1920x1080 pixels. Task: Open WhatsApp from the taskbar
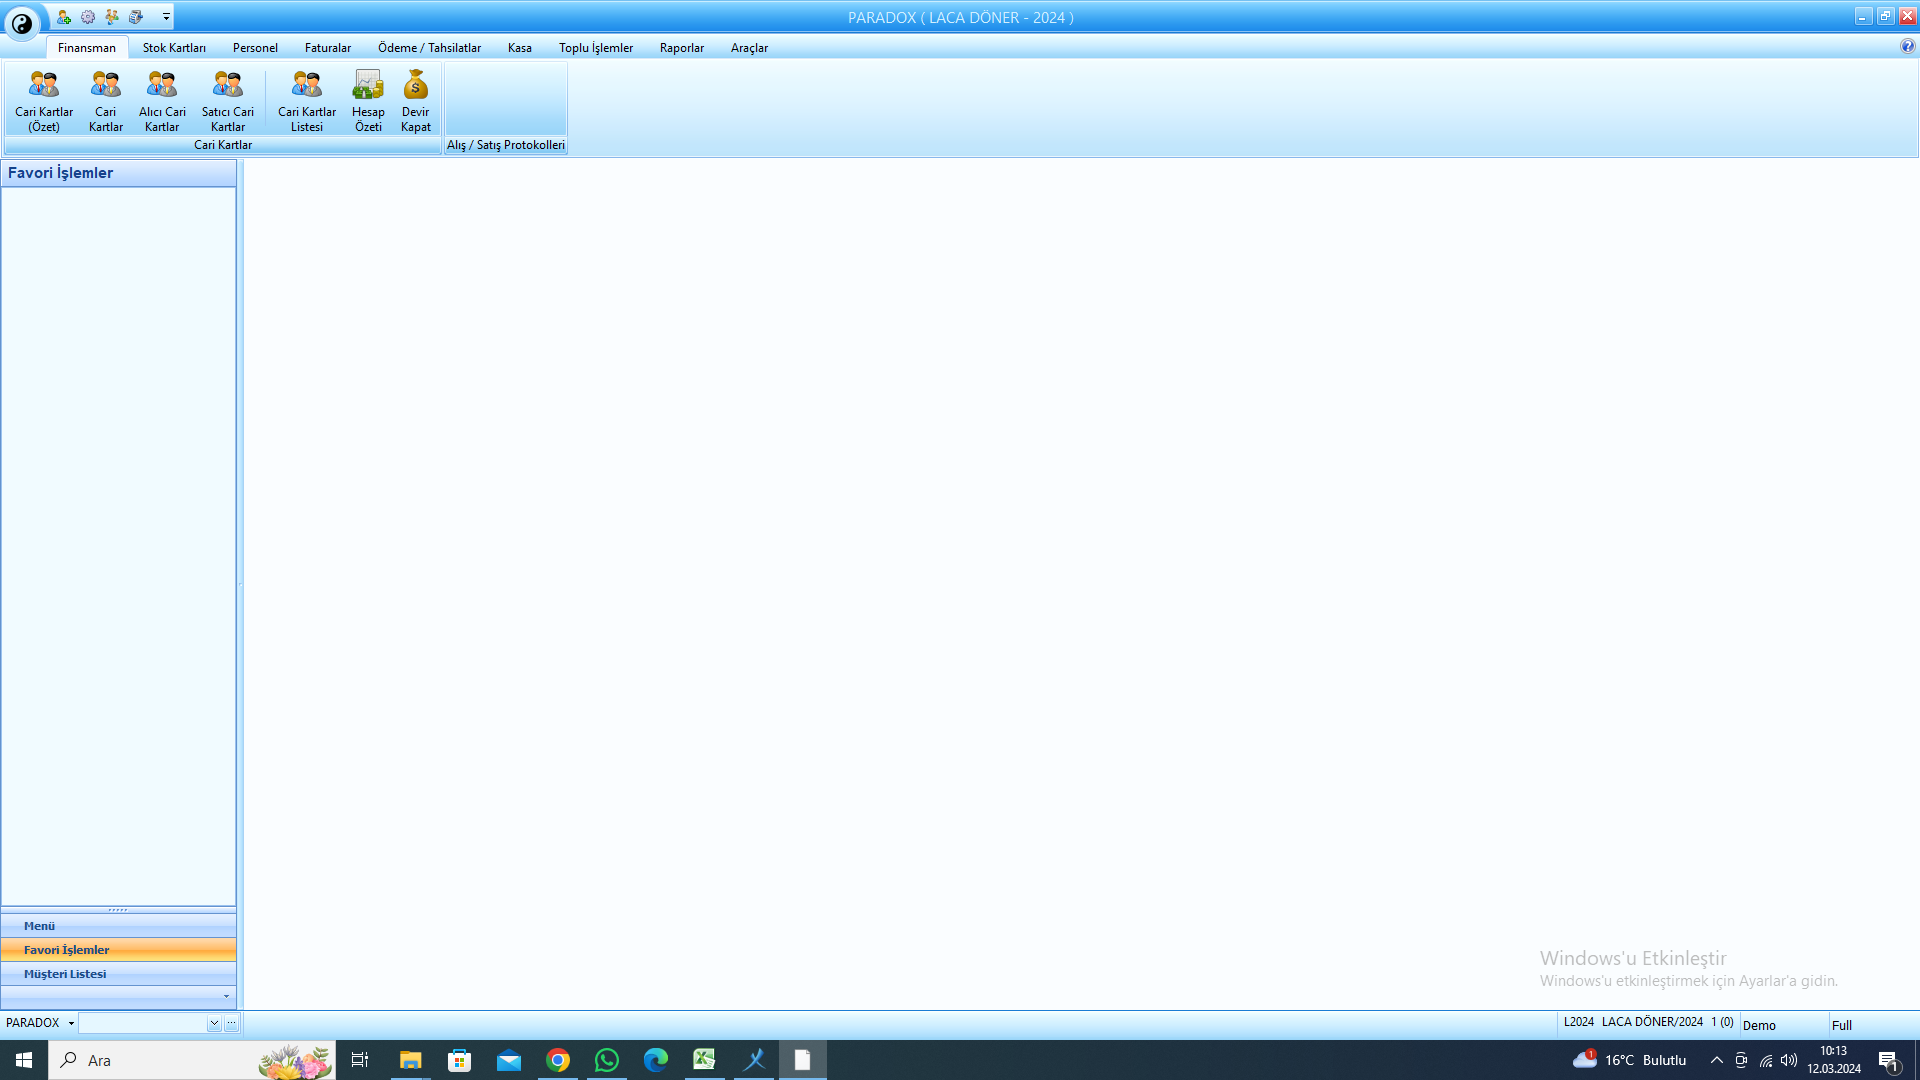pos(607,1060)
